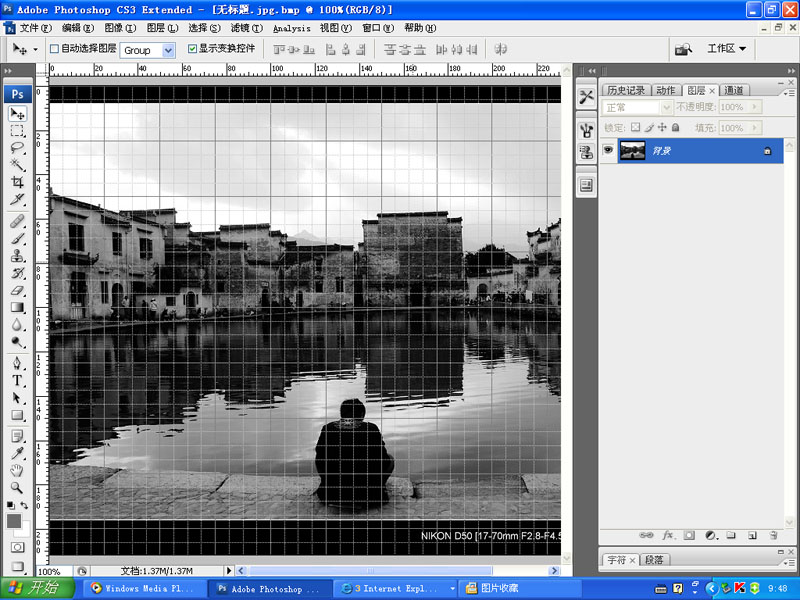Choose the Horizontal Type tool
Image resolution: width=800 pixels, height=600 pixels.
(17, 380)
